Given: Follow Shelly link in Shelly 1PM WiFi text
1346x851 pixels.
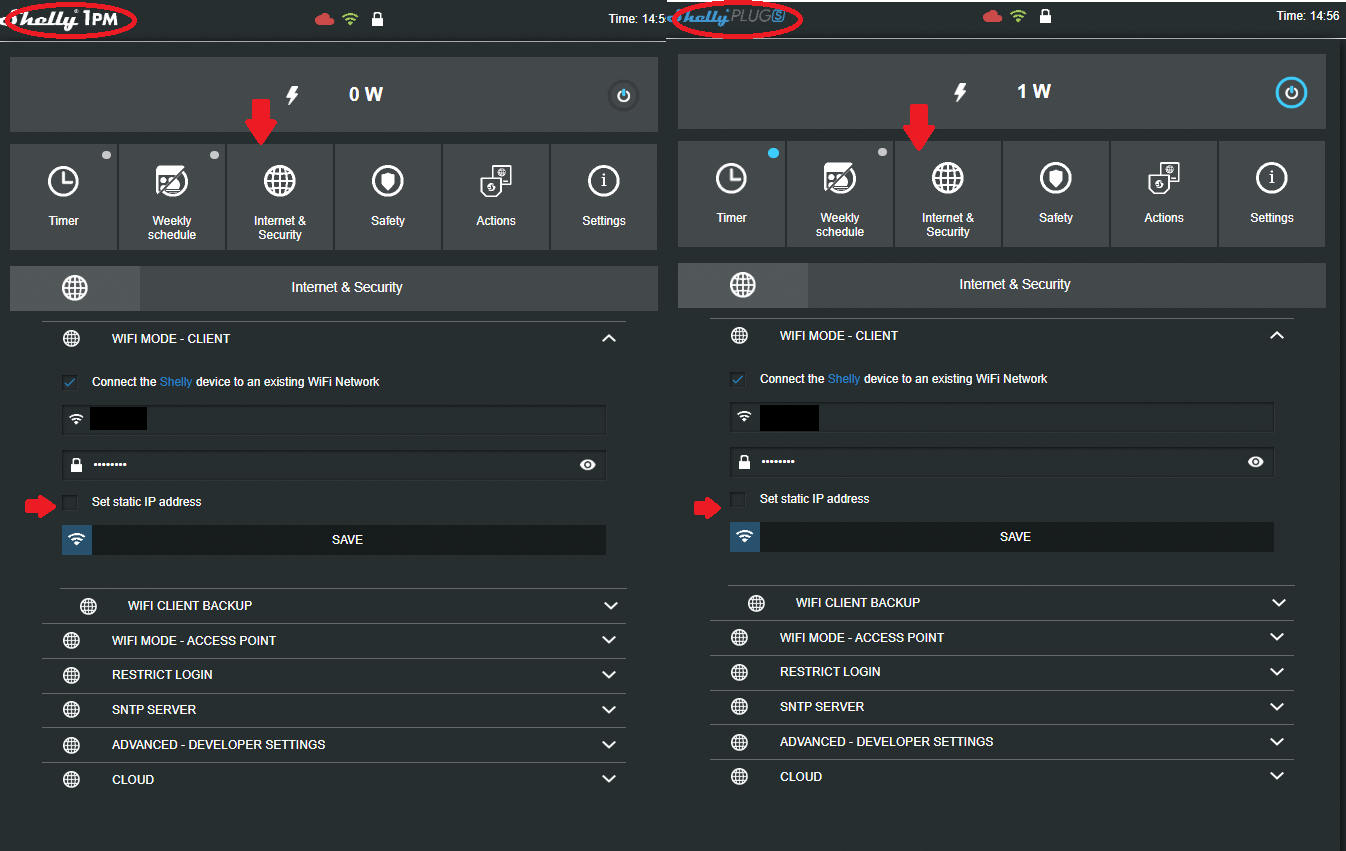Looking at the screenshot, I should coord(176,382).
